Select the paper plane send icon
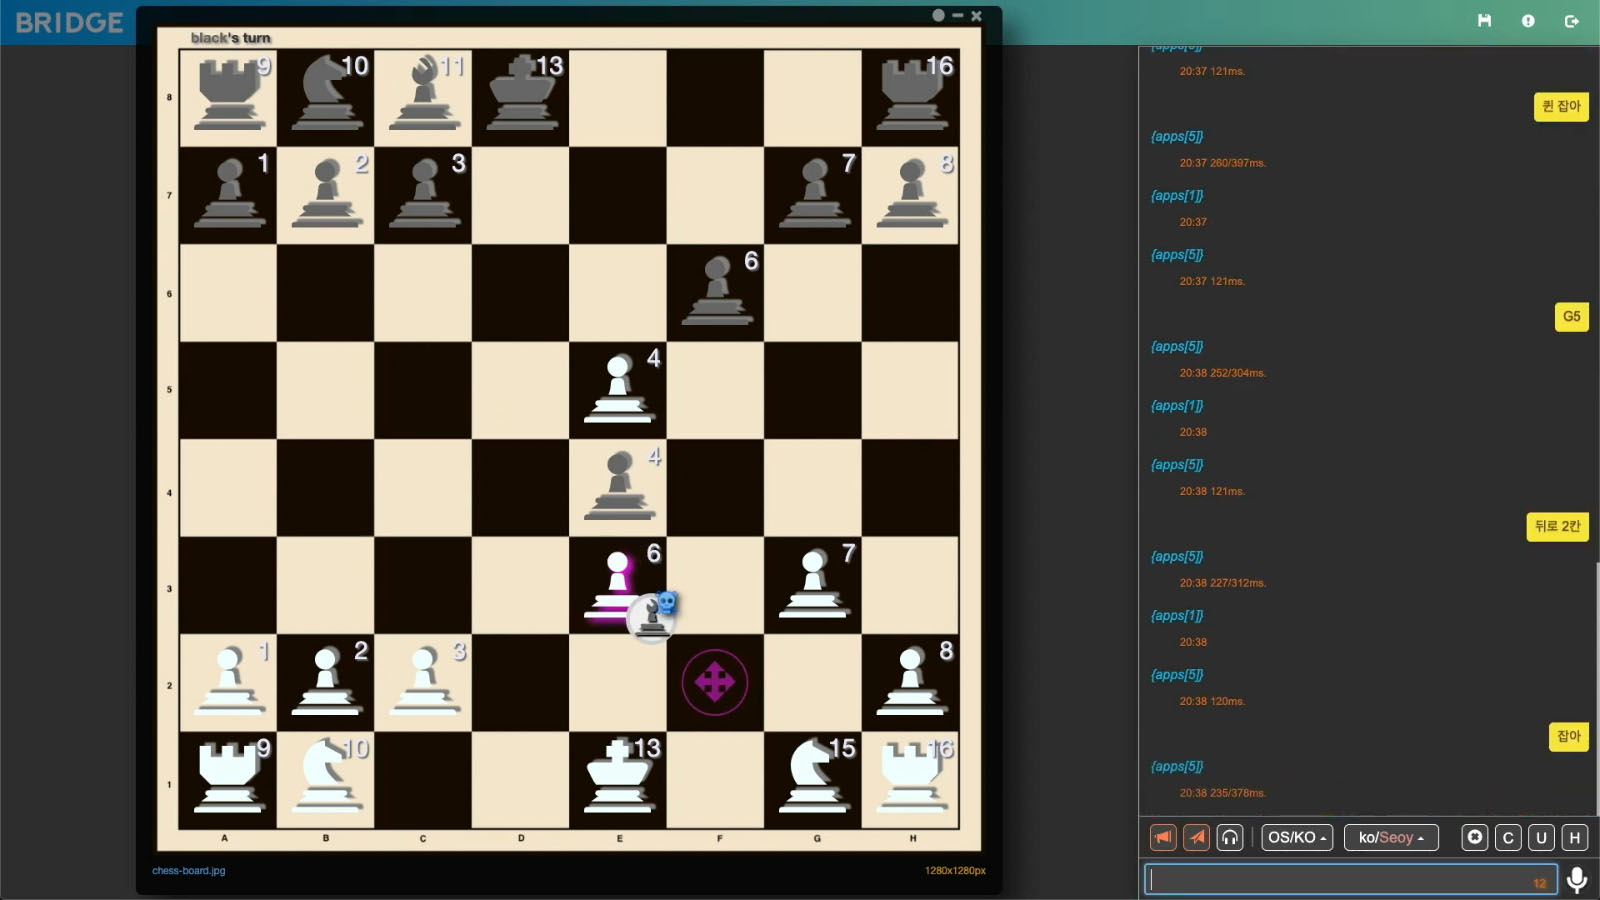Screen dimensions: 1600x900 coord(1196,838)
